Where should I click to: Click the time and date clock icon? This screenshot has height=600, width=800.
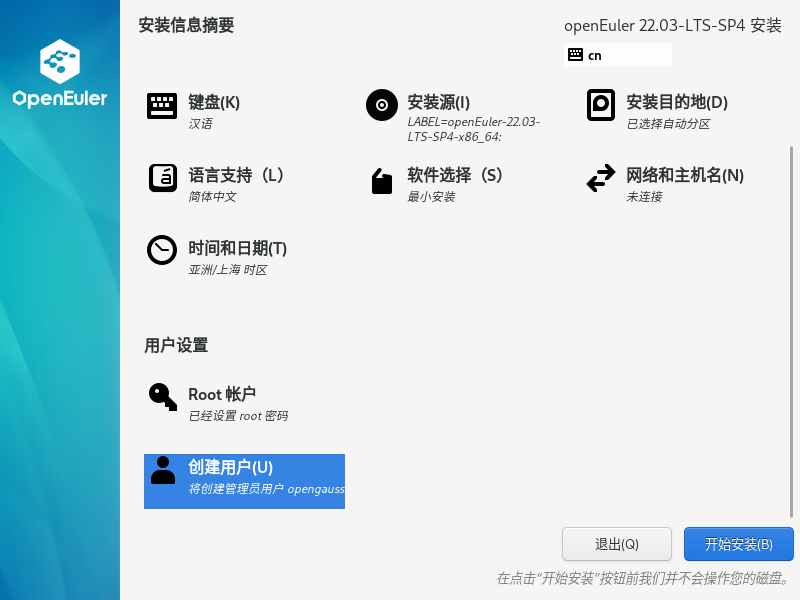(x=162, y=250)
